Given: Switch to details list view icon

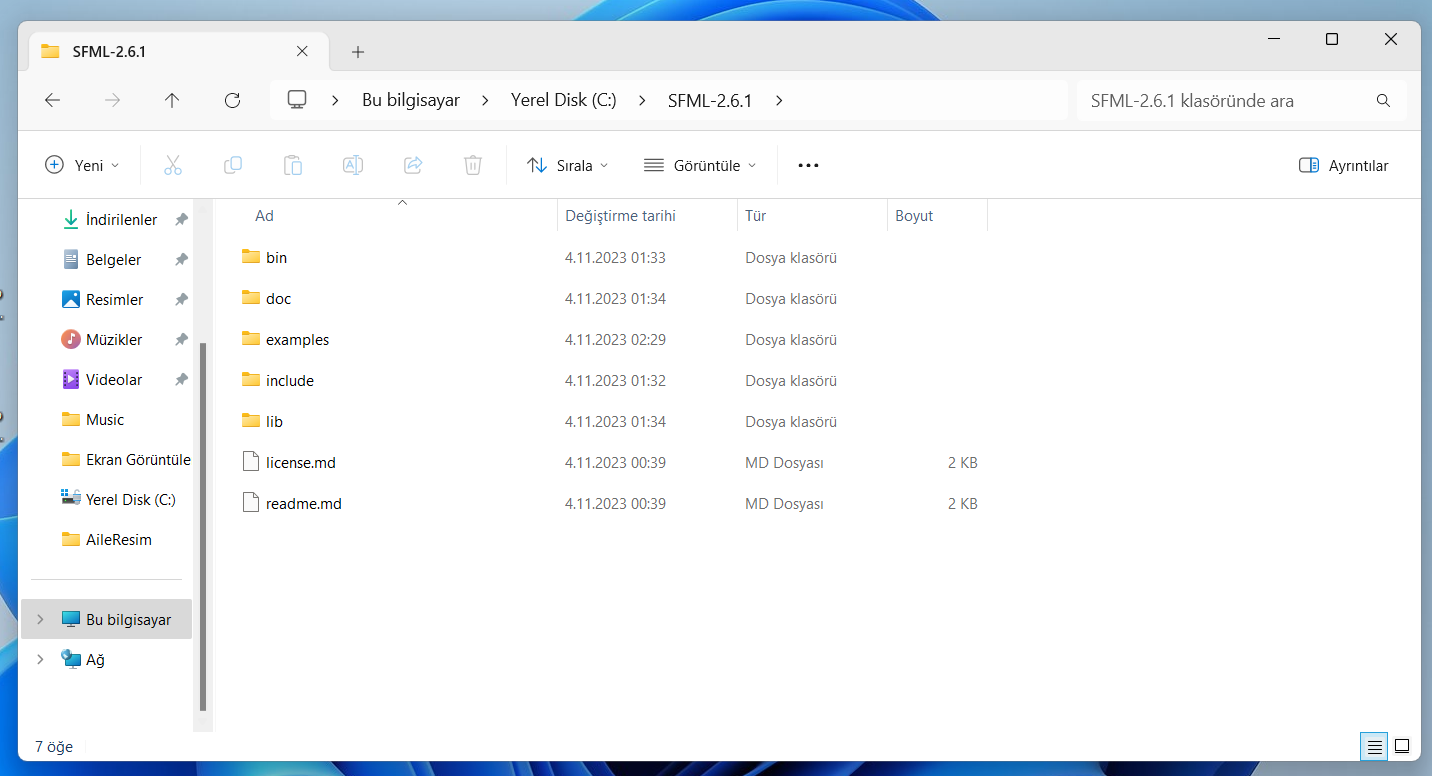Looking at the screenshot, I should (x=1375, y=746).
